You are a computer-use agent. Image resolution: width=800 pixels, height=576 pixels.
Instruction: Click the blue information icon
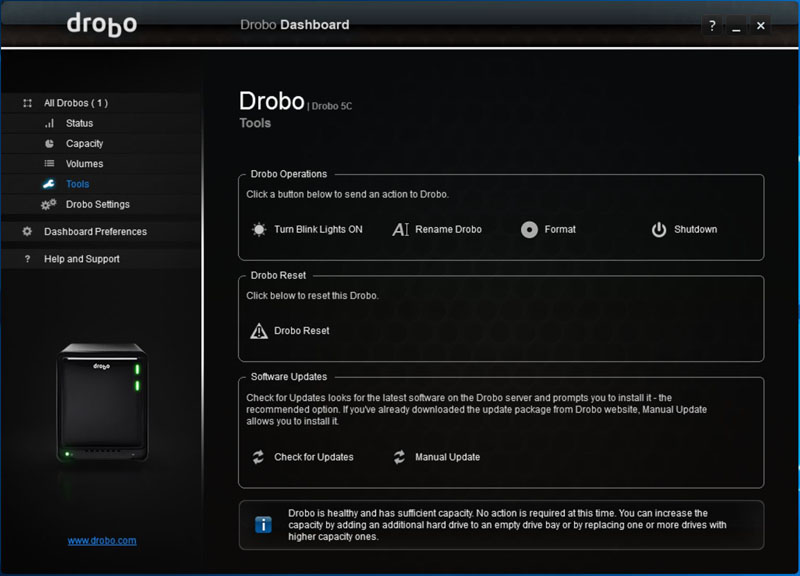click(x=263, y=524)
